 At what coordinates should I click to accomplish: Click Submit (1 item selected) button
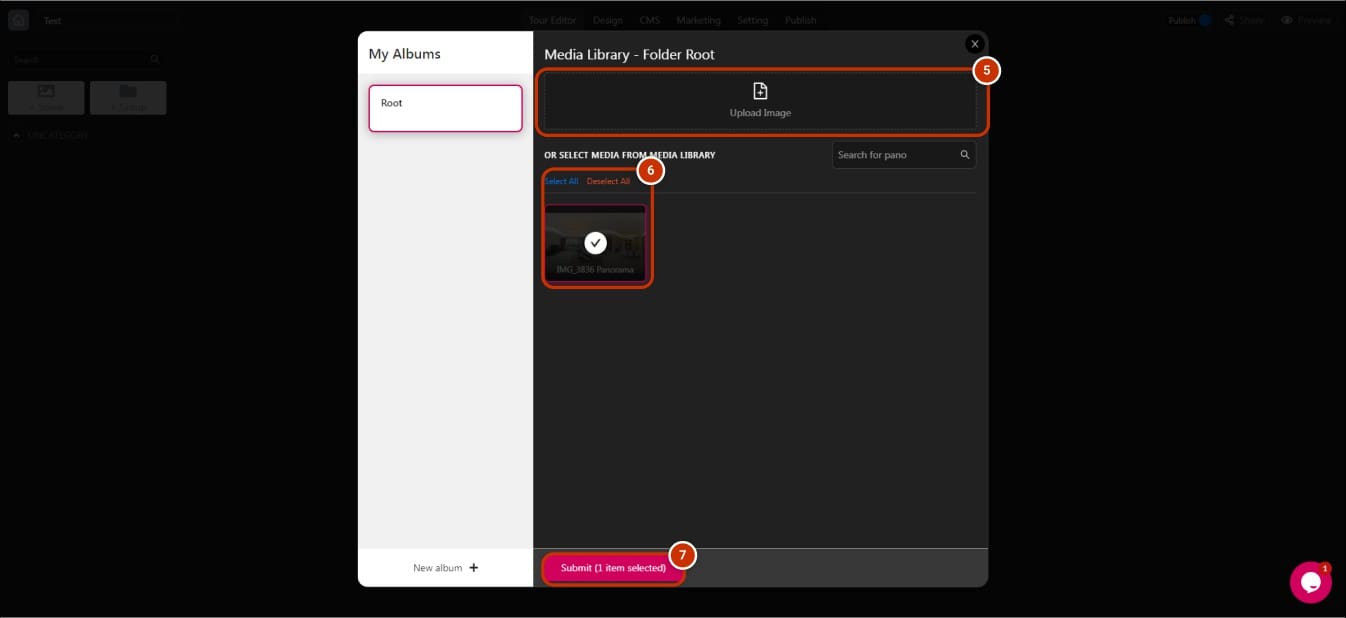pos(613,568)
